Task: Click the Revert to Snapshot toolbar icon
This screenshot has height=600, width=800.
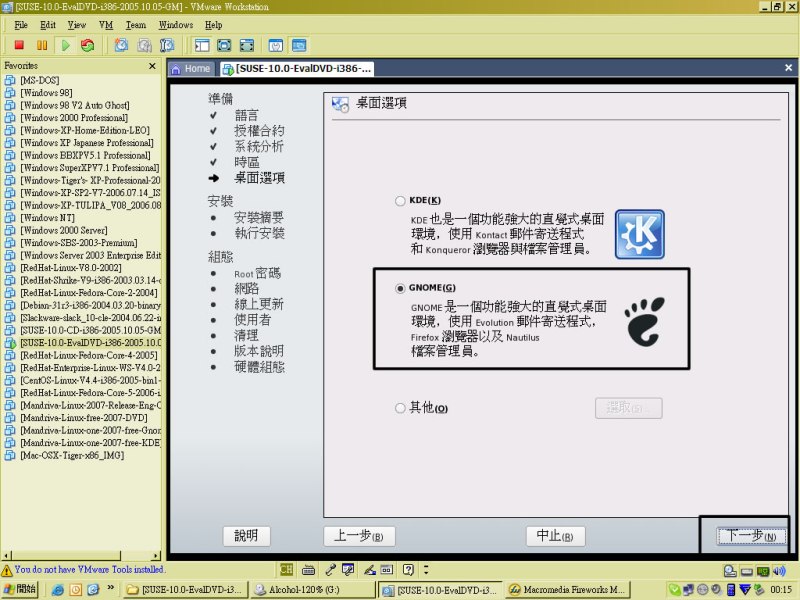Action: 144,45
